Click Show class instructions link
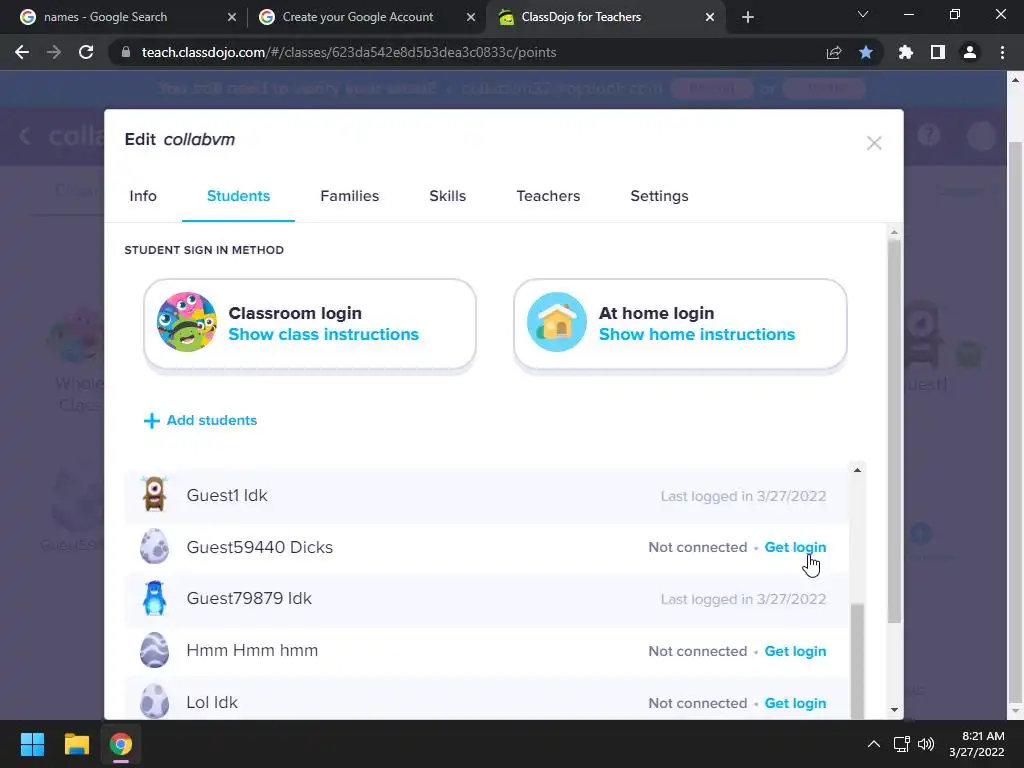Image resolution: width=1024 pixels, height=768 pixels. pyautogui.click(x=323, y=334)
